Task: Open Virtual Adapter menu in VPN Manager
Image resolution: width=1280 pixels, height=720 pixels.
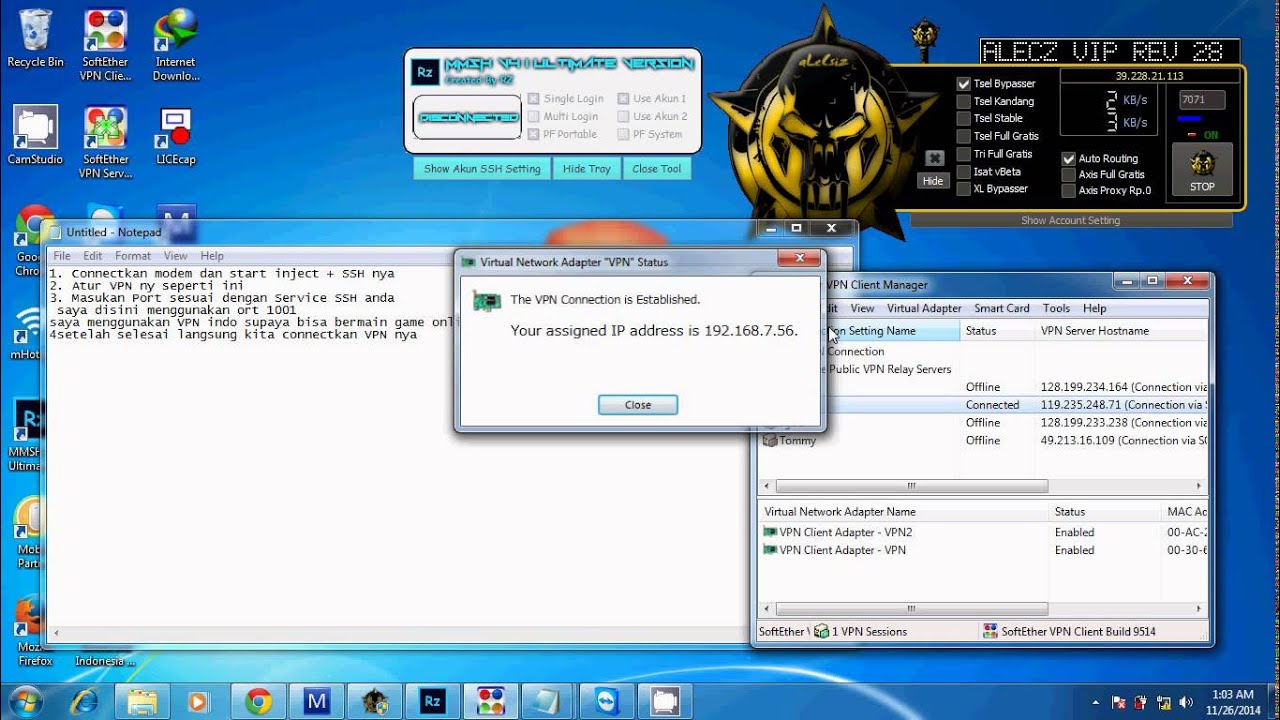Action: point(924,308)
